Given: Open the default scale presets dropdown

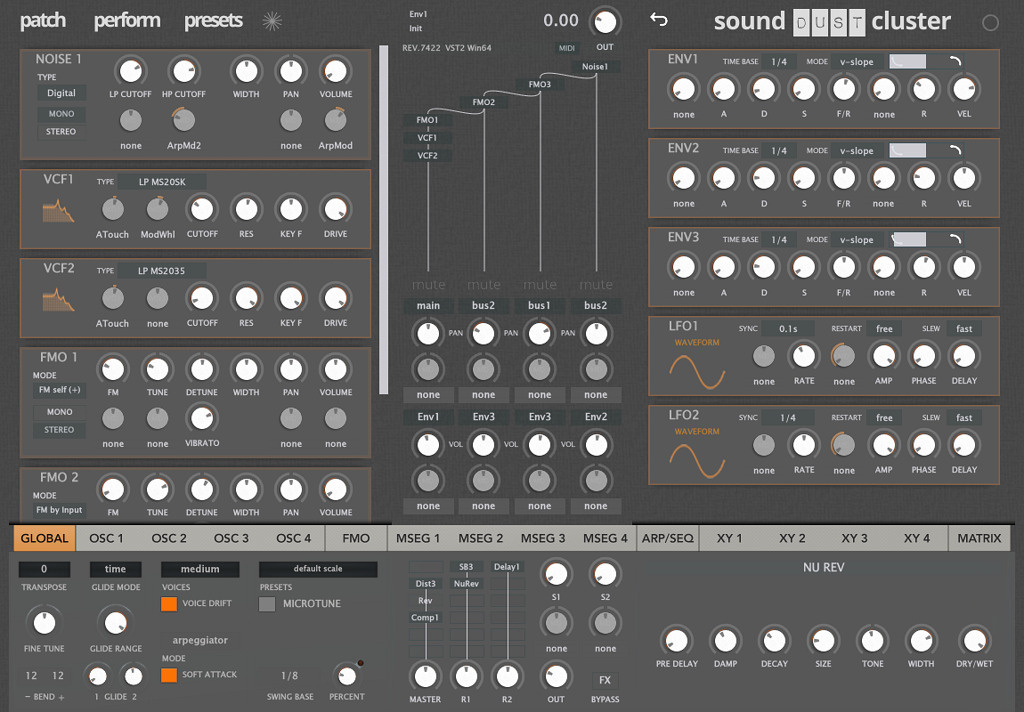Looking at the screenshot, I should pos(318,569).
